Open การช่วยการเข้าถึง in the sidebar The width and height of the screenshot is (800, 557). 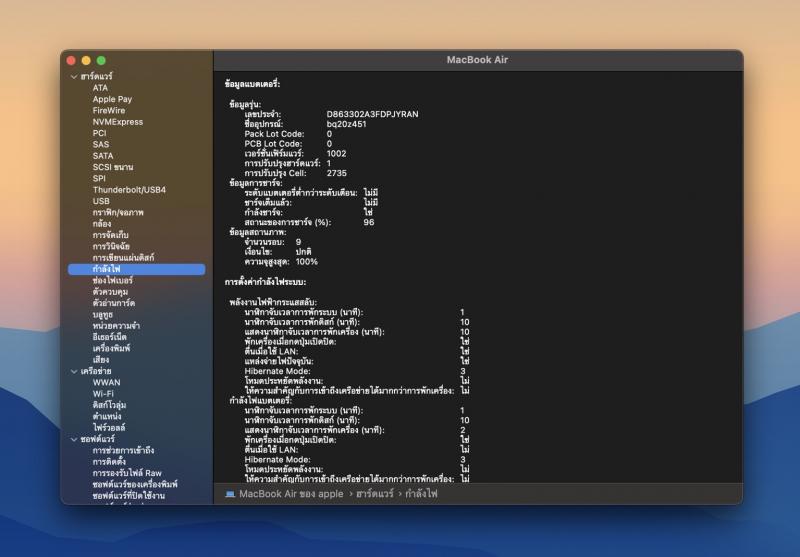point(123,450)
